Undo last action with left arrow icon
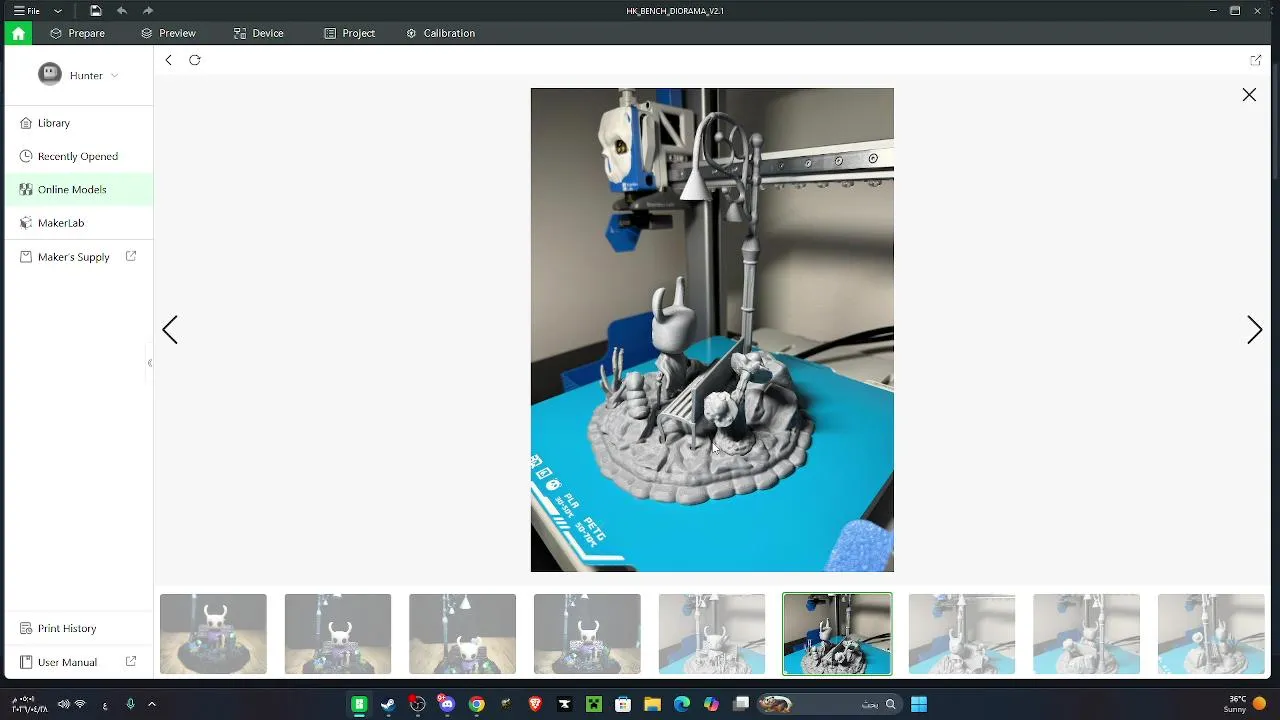 [x=122, y=11]
